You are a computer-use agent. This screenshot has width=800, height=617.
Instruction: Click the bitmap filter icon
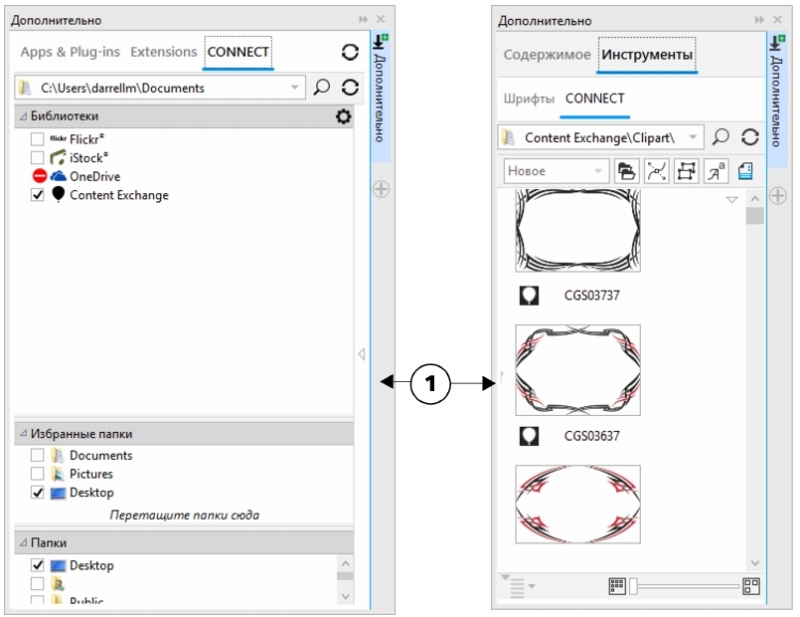click(x=686, y=171)
